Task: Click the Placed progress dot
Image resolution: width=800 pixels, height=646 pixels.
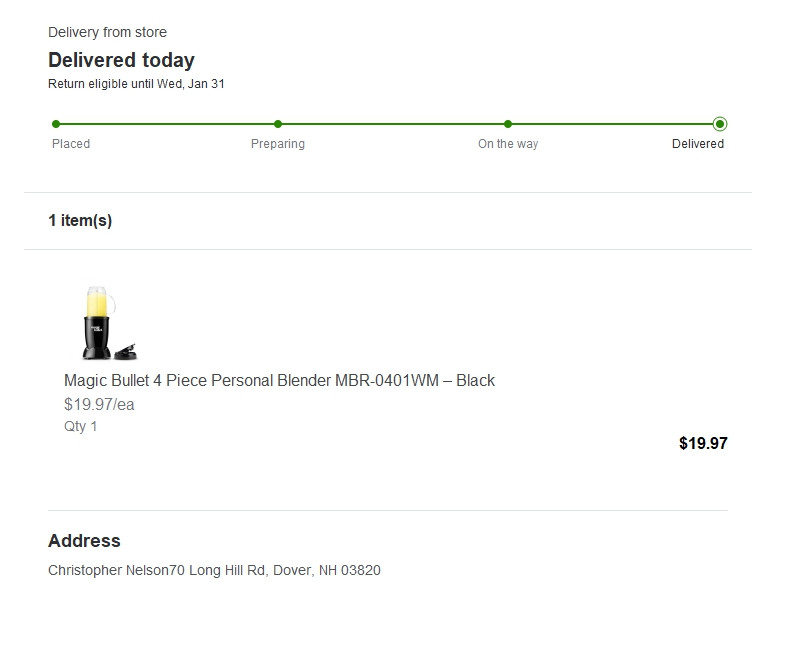Action: pos(56,124)
